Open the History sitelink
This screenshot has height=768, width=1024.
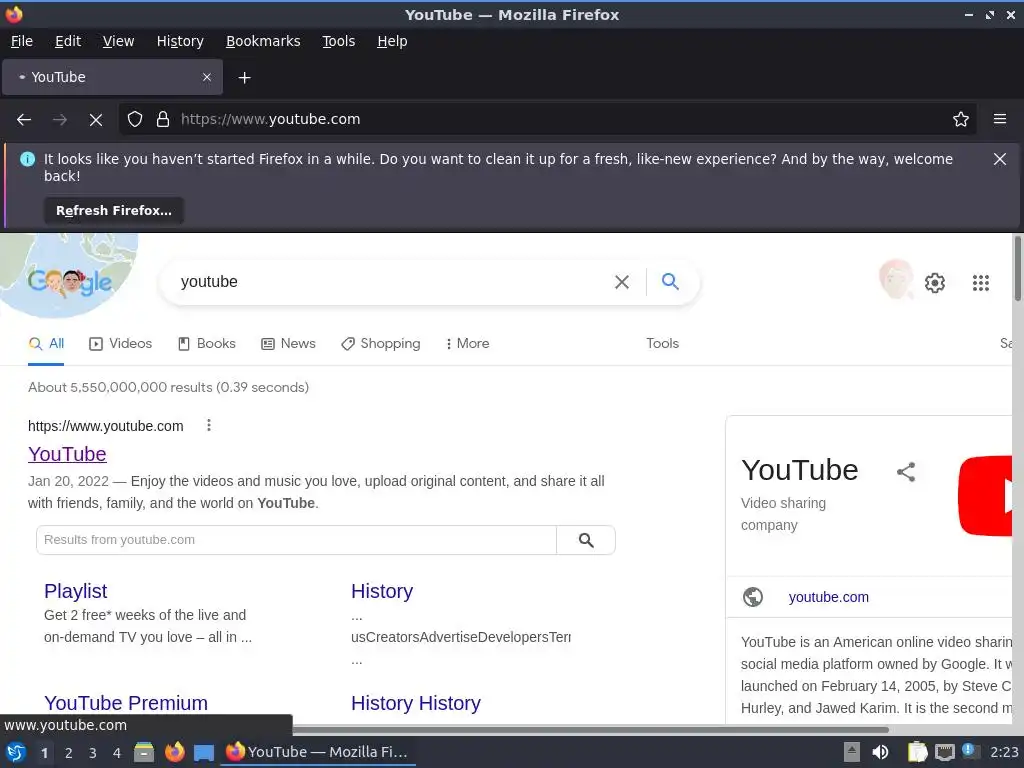382,591
